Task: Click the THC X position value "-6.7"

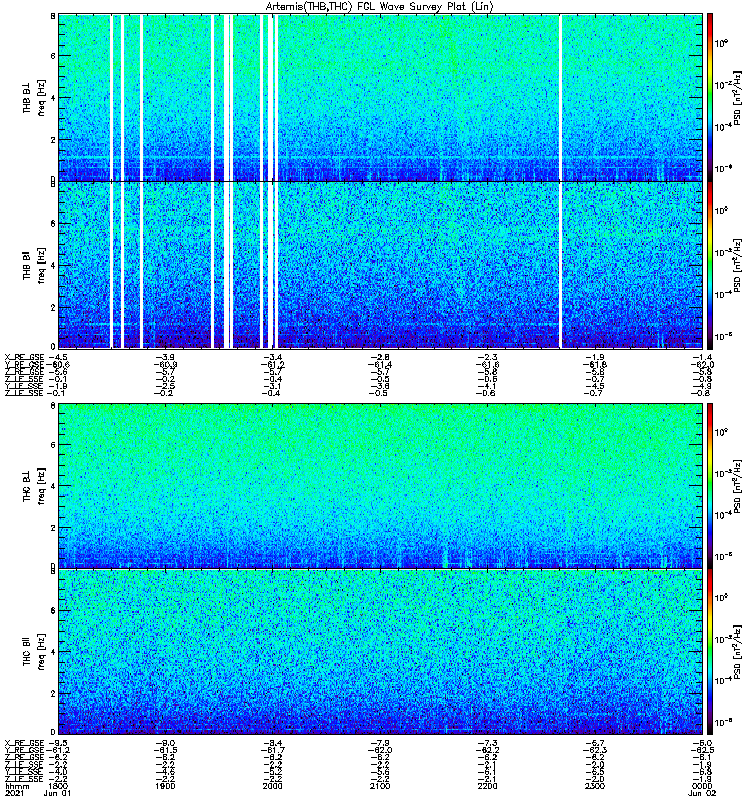Action: tap(594, 743)
